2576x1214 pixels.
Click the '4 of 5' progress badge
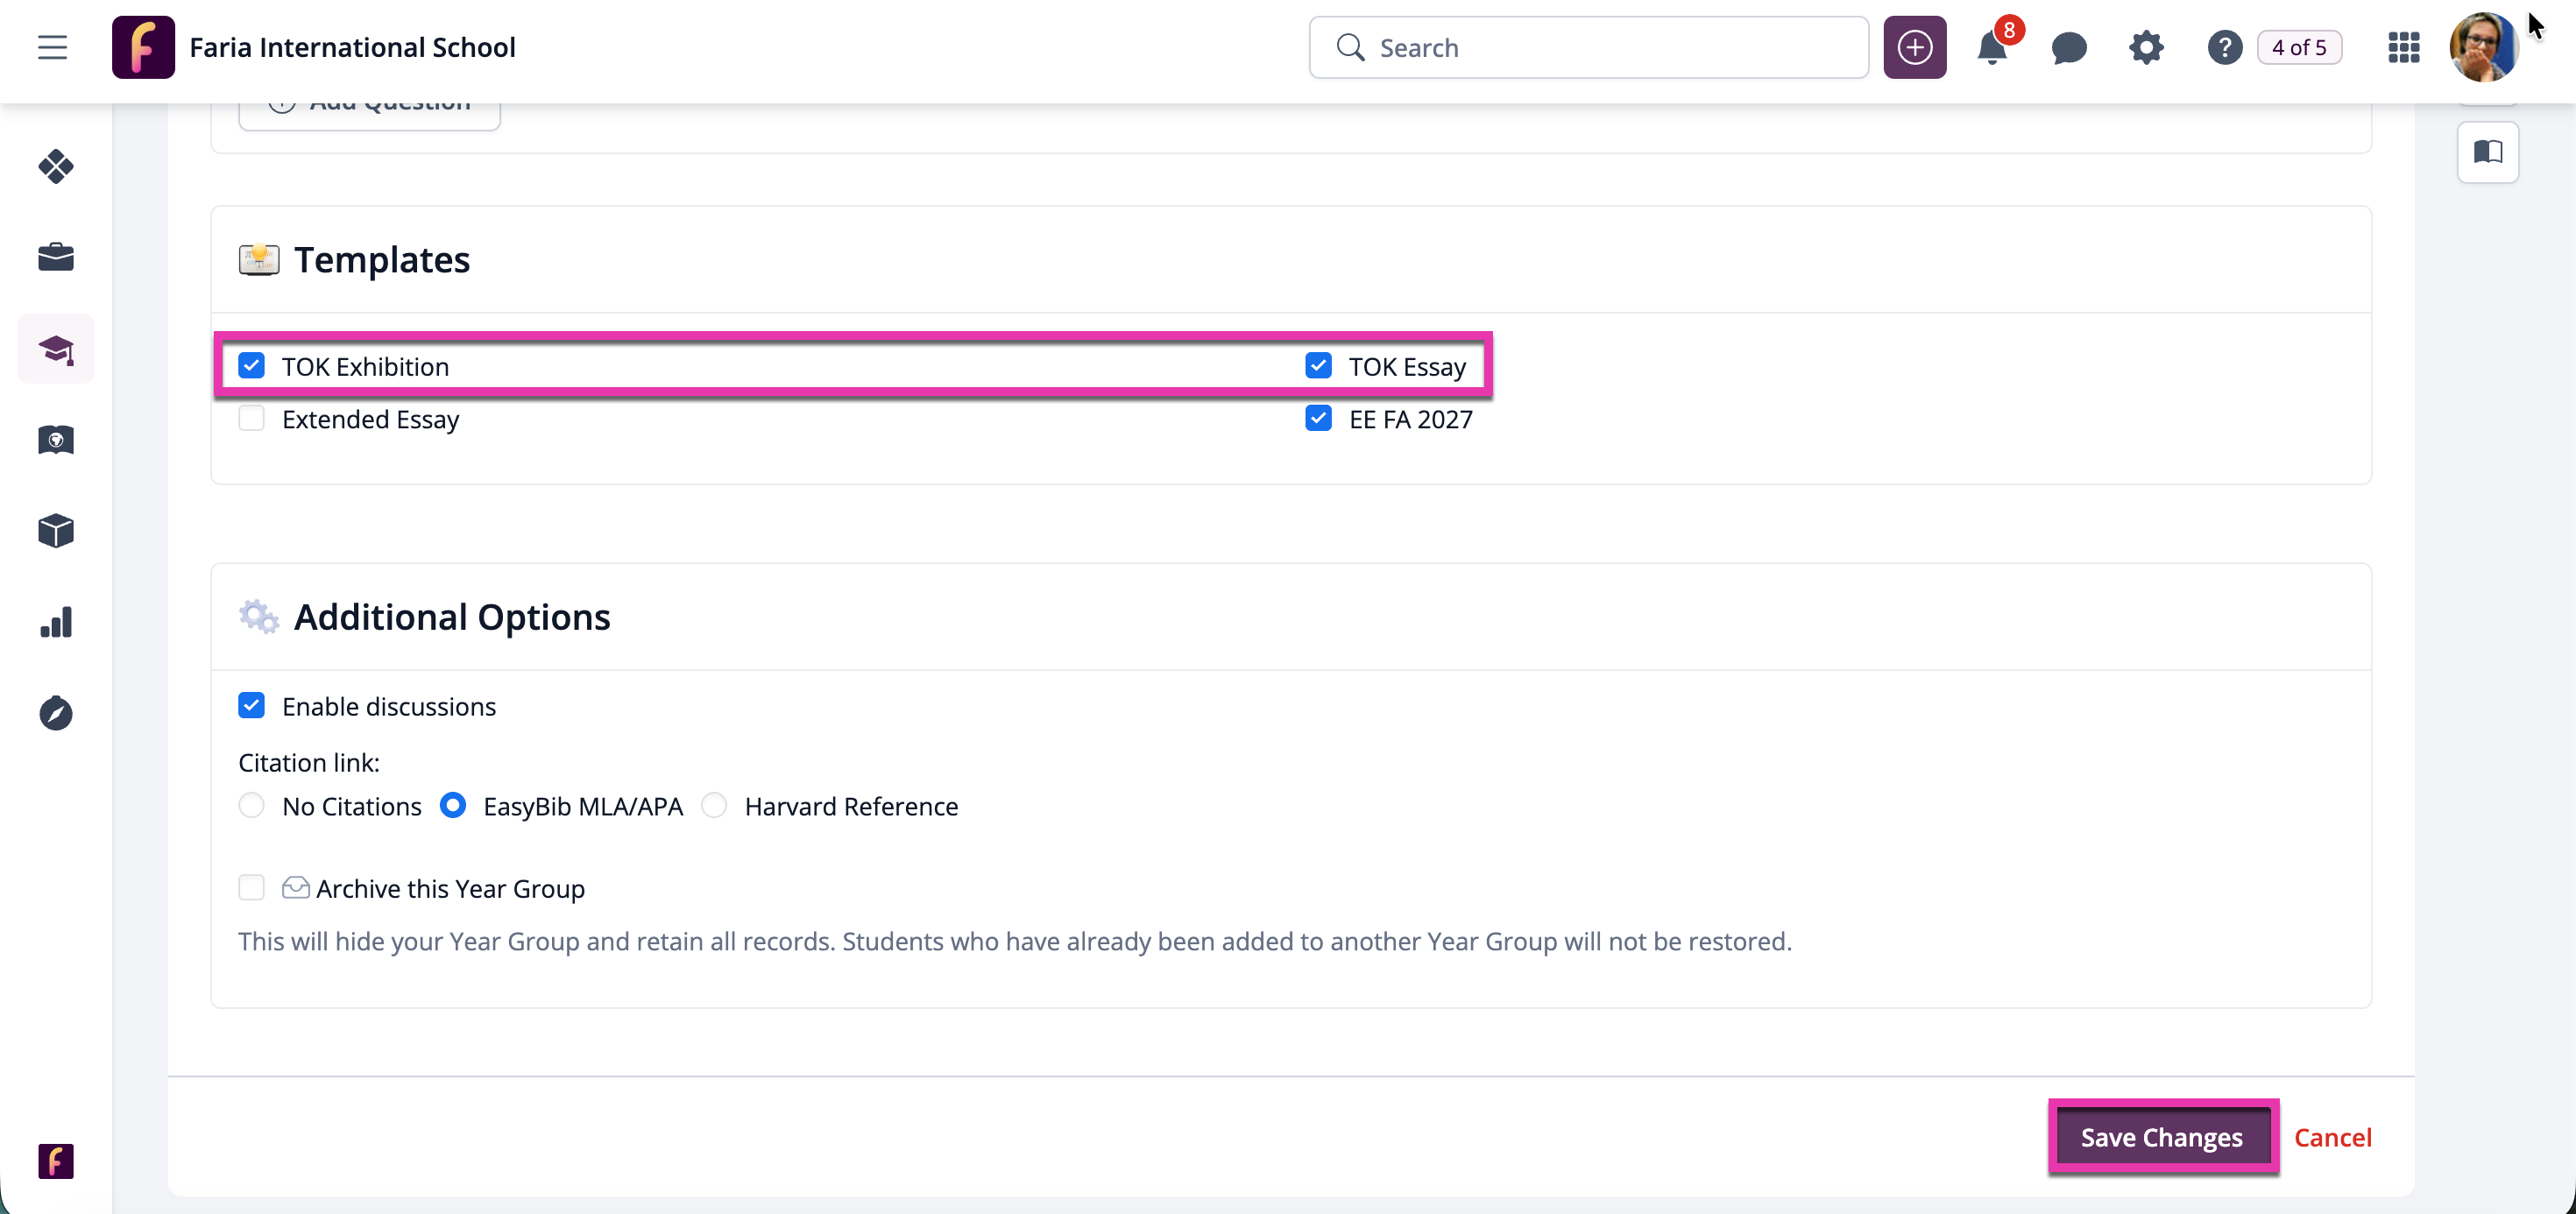point(2299,47)
